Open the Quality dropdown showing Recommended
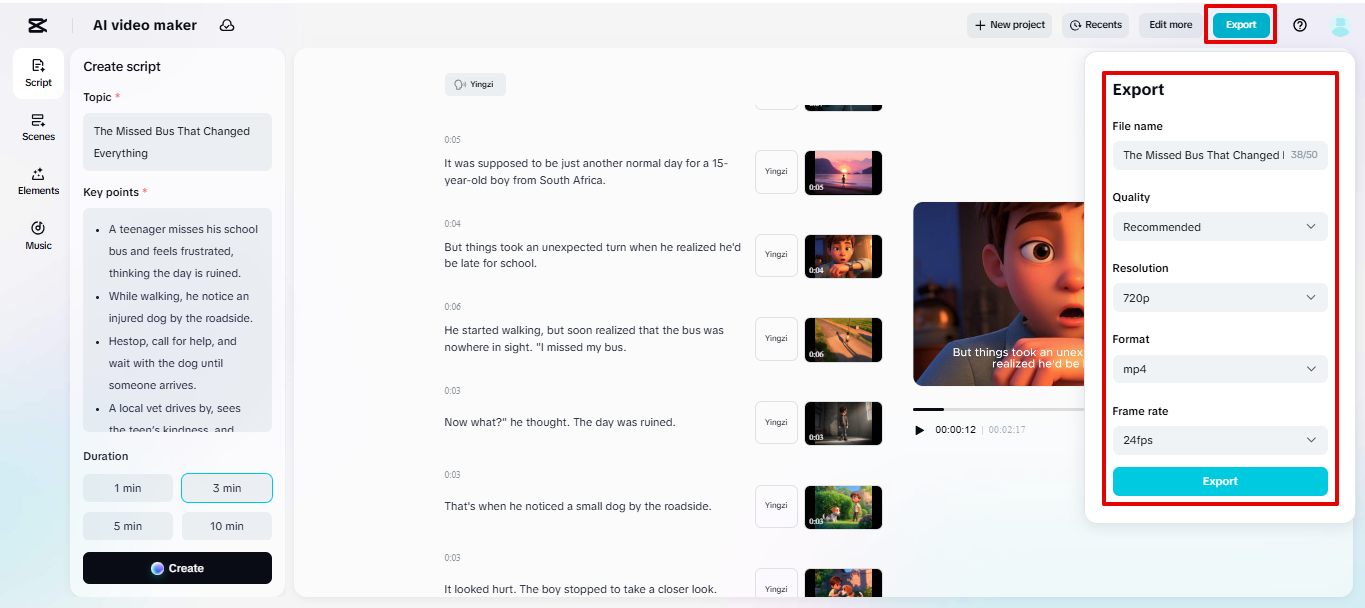1365x608 pixels. pyautogui.click(x=1219, y=226)
